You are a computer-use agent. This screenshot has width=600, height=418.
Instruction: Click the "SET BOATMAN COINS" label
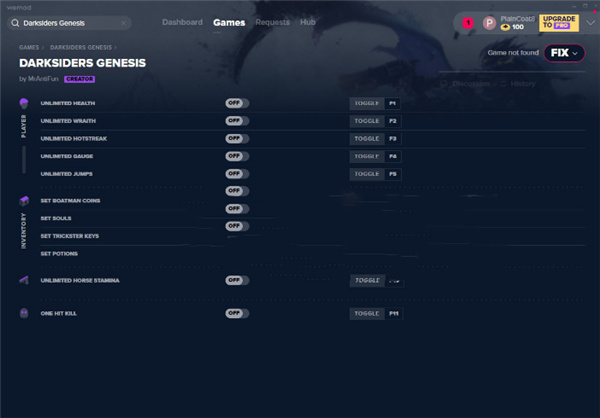[70, 201]
